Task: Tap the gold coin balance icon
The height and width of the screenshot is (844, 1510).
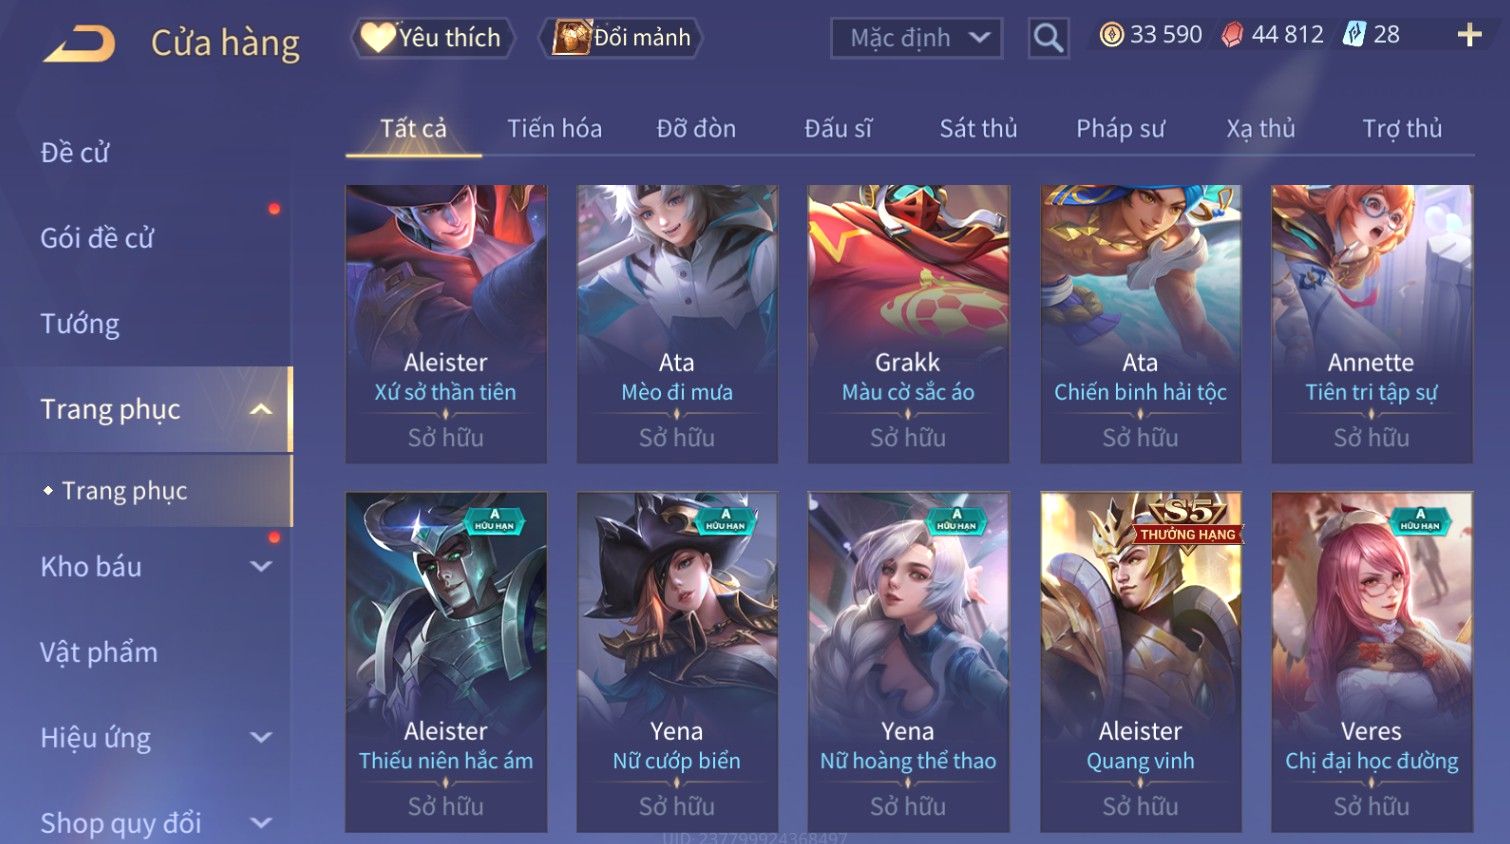Action: tap(1111, 35)
